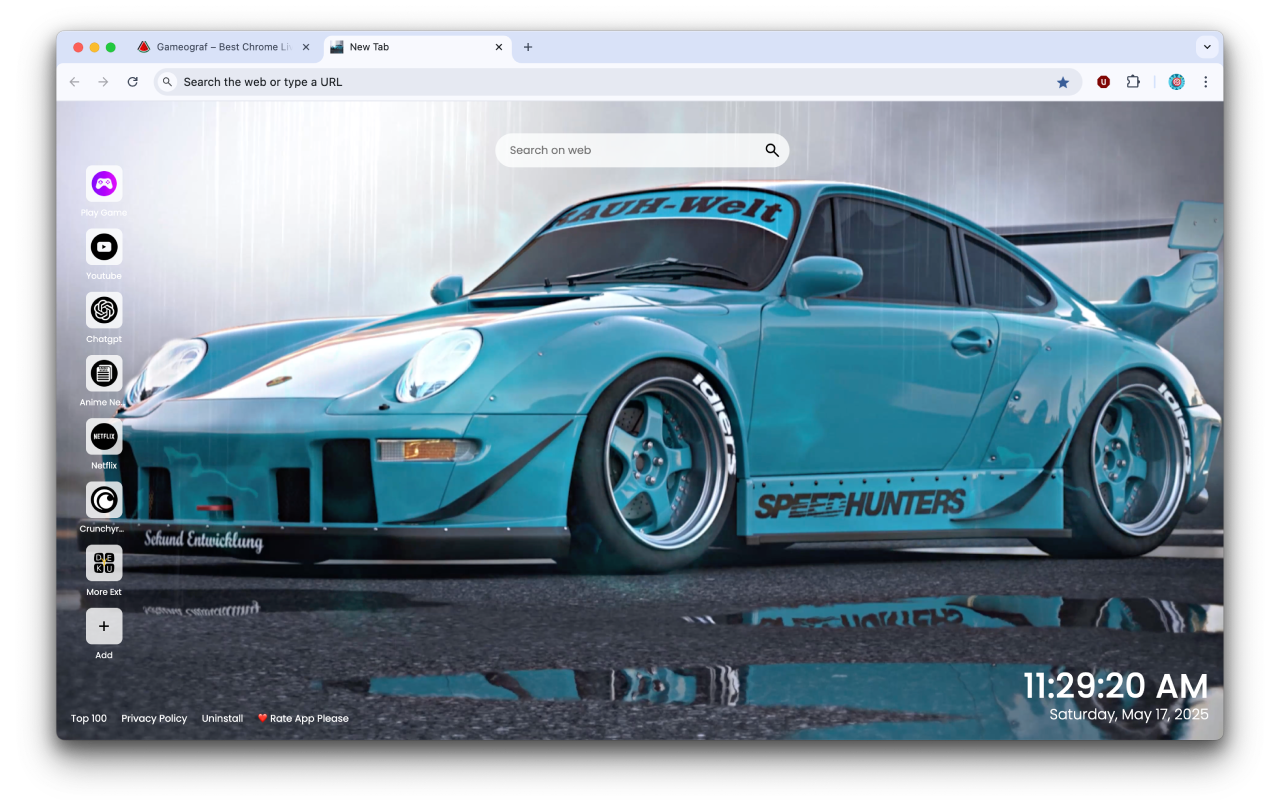This screenshot has width=1280, height=800.
Task: Open the Extensions puzzle icon
Action: (1133, 82)
